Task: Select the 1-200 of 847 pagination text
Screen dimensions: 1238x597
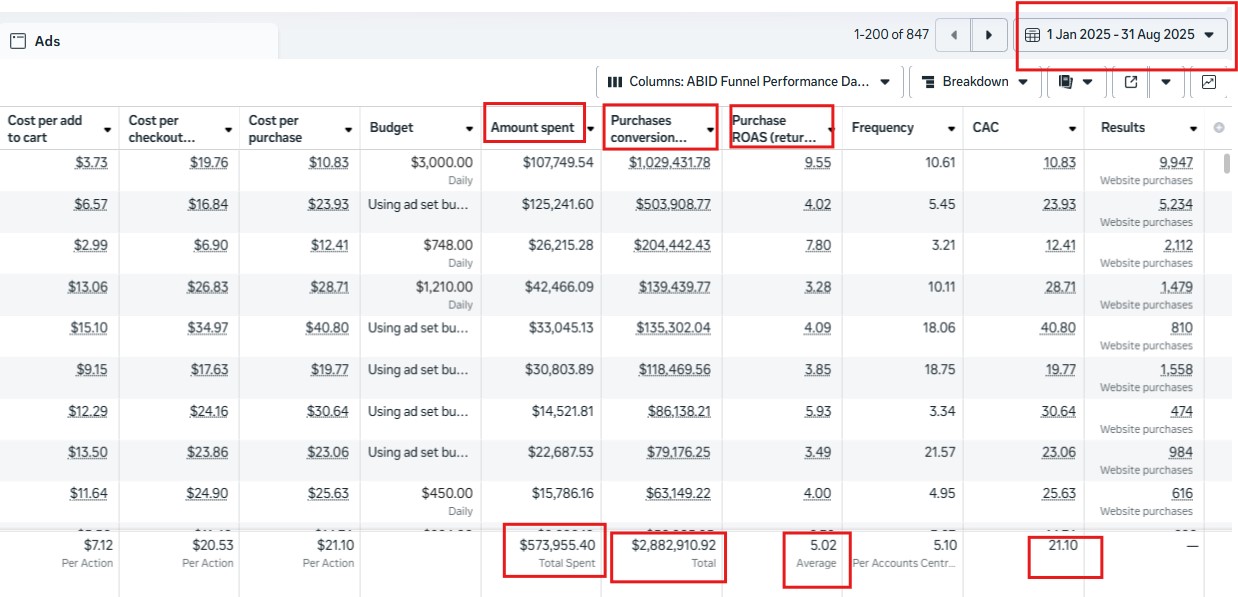Action: click(891, 35)
